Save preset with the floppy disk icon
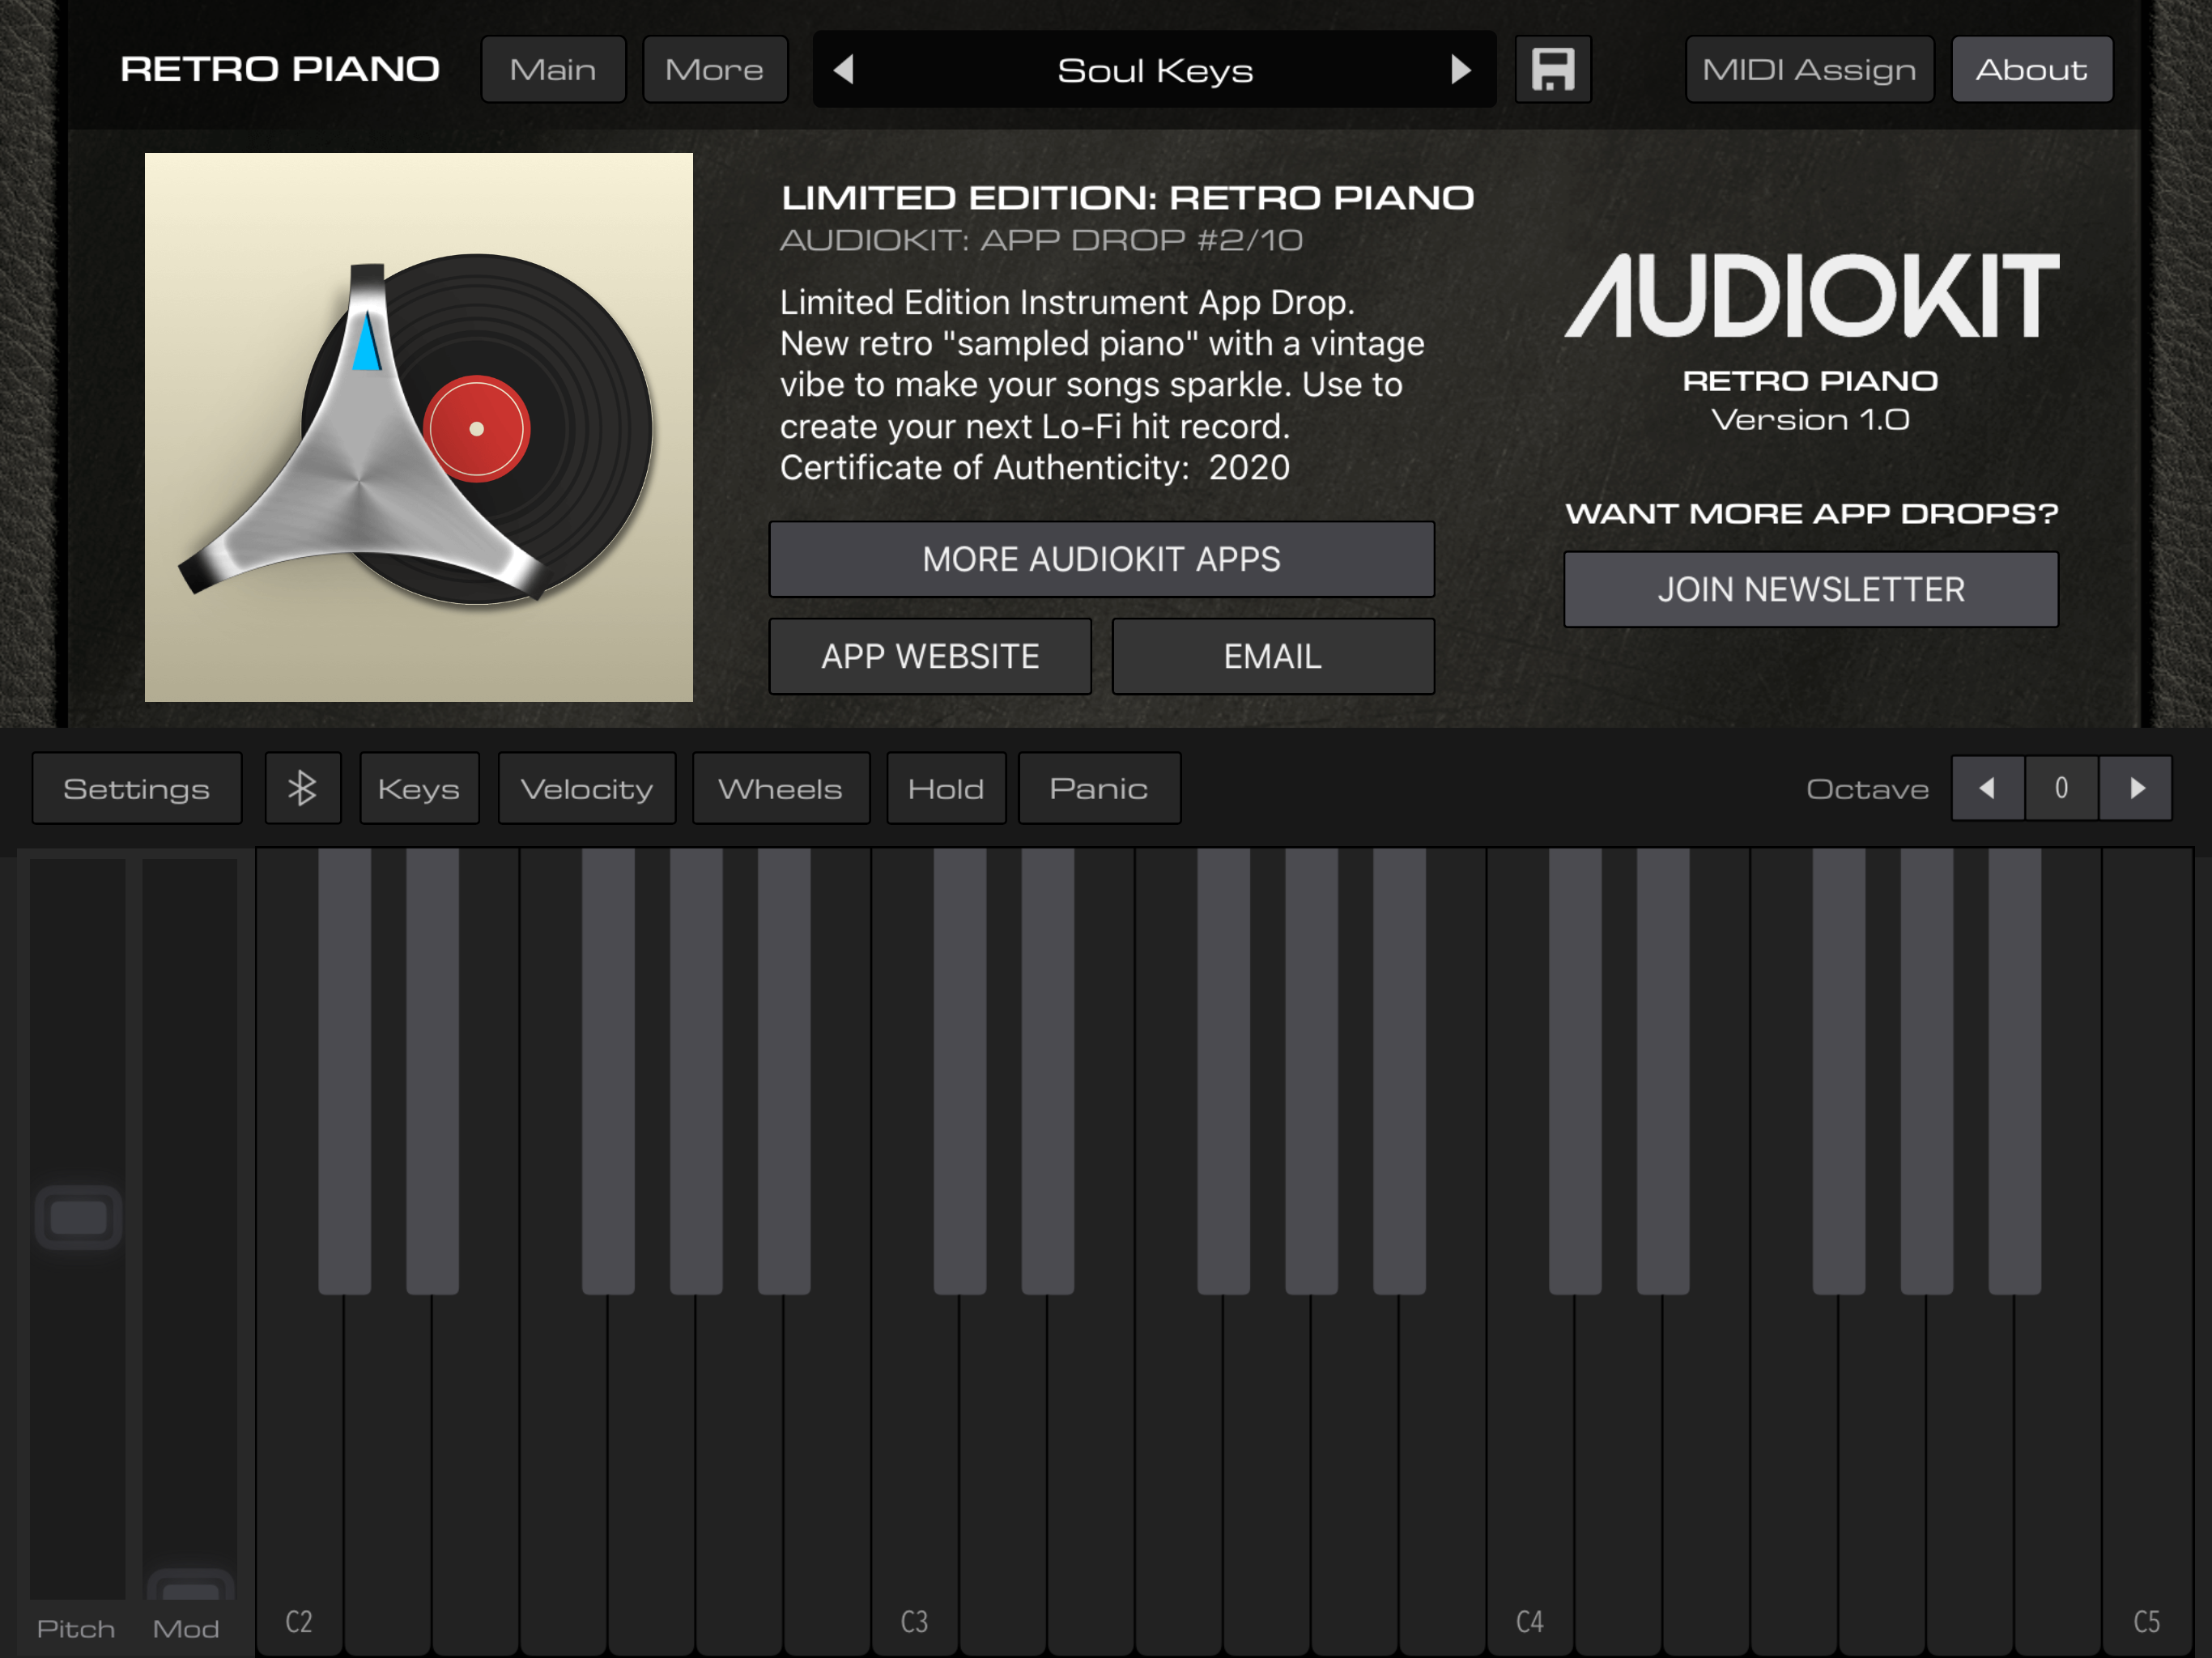 coord(1552,69)
